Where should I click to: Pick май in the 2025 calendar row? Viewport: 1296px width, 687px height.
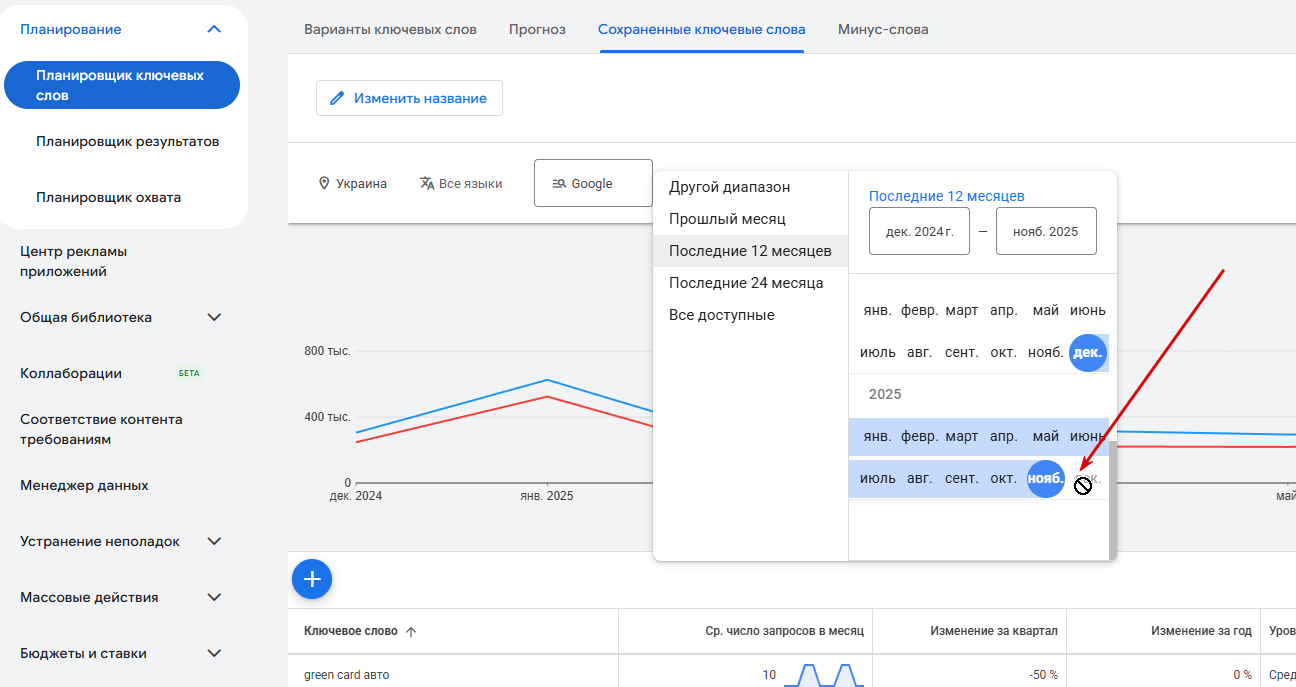(x=1046, y=437)
